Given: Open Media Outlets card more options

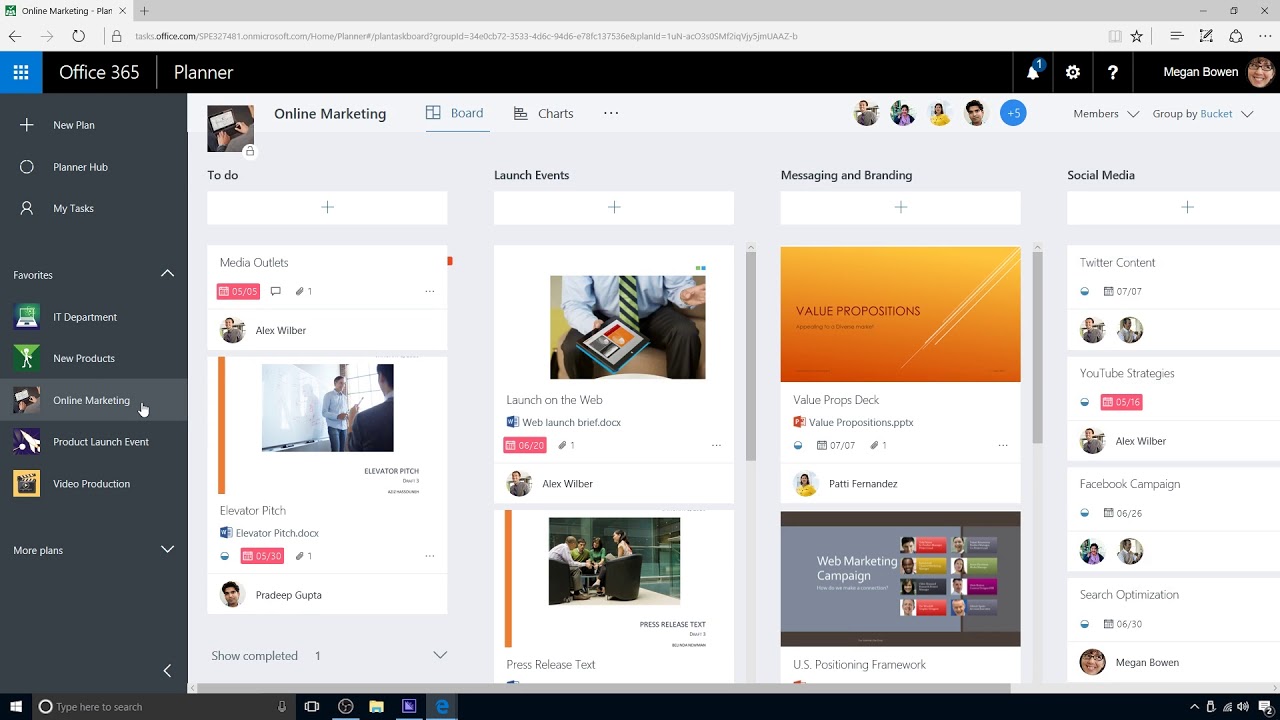Looking at the screenshot, I should tap(430, 292).
